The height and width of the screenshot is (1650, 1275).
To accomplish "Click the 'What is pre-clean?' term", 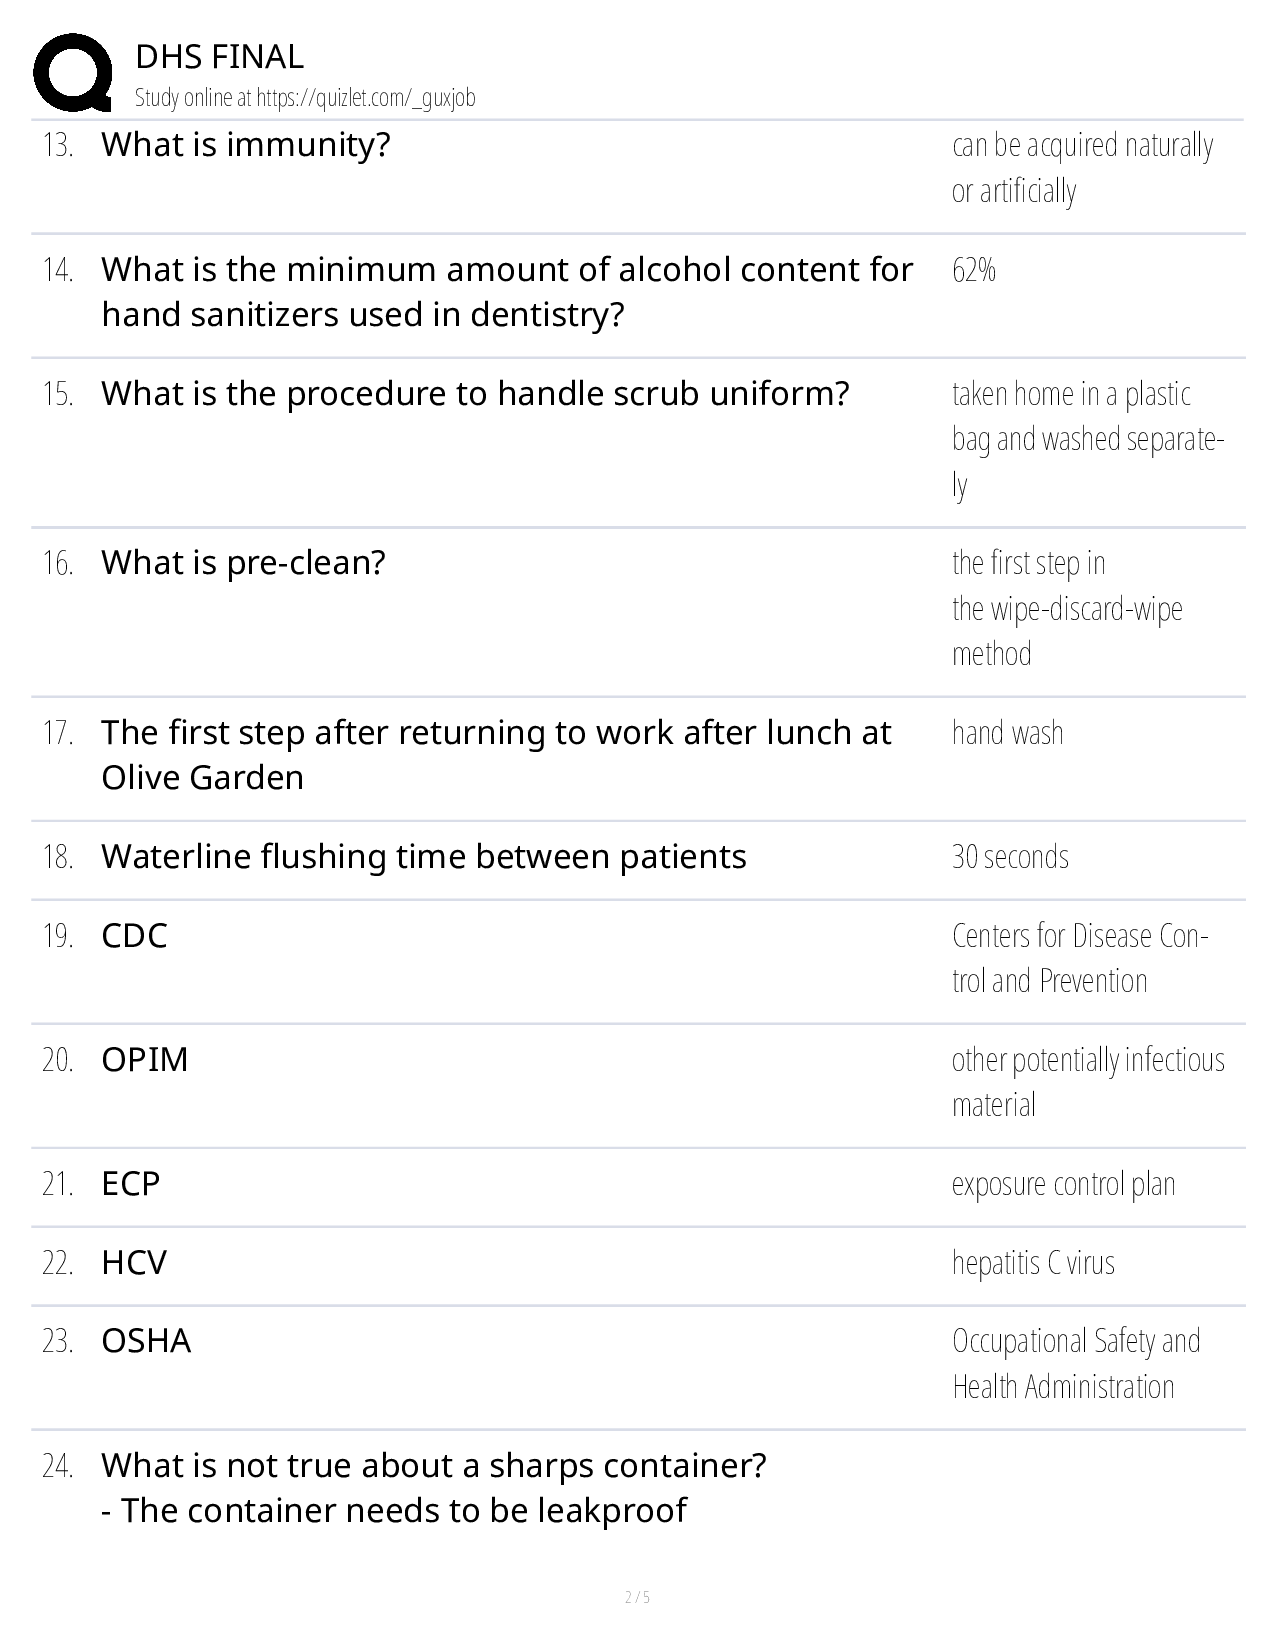I will tap(243, 563).
